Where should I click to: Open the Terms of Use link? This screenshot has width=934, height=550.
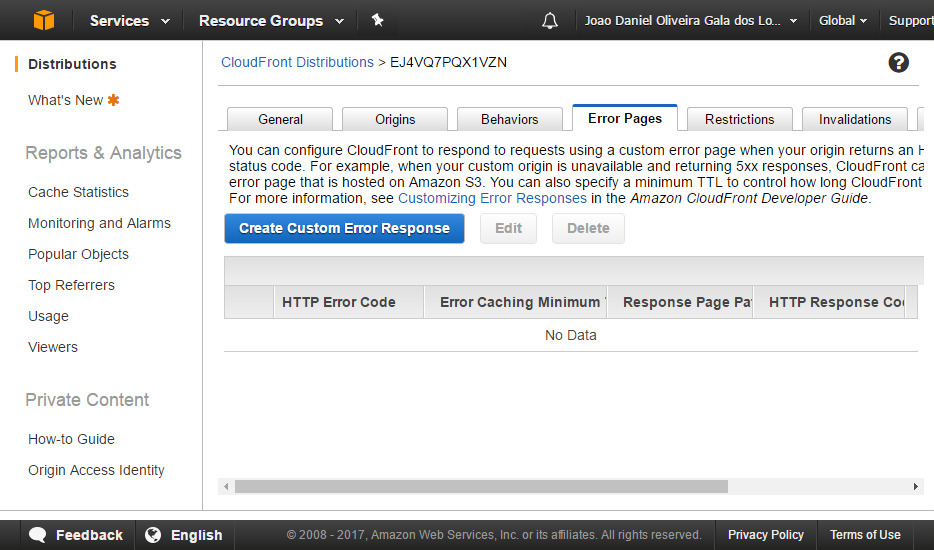point(865,535)
